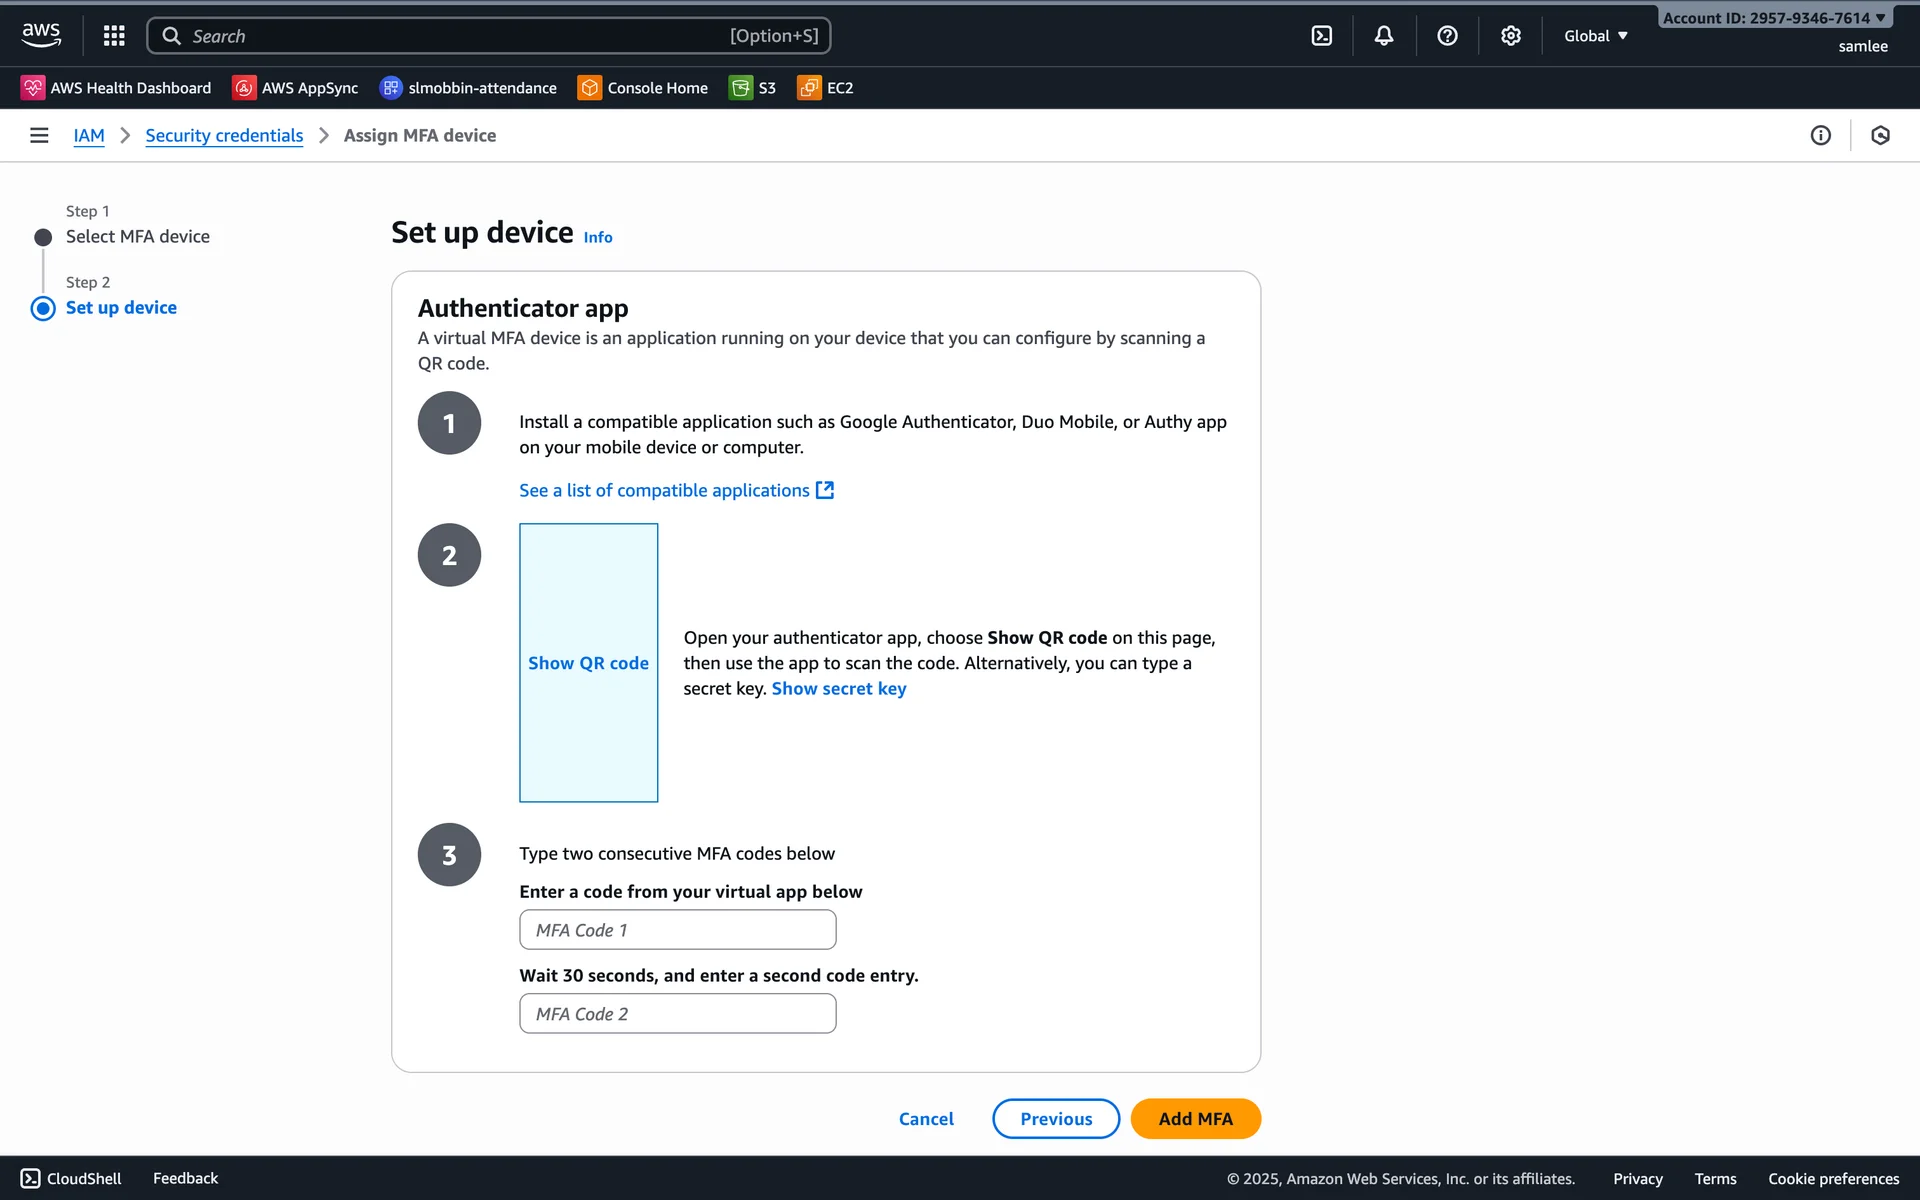Focus the MFA Code 1 field
Image resolution: width=1920 pixels, height=1200 pixels.
[677, 930]
